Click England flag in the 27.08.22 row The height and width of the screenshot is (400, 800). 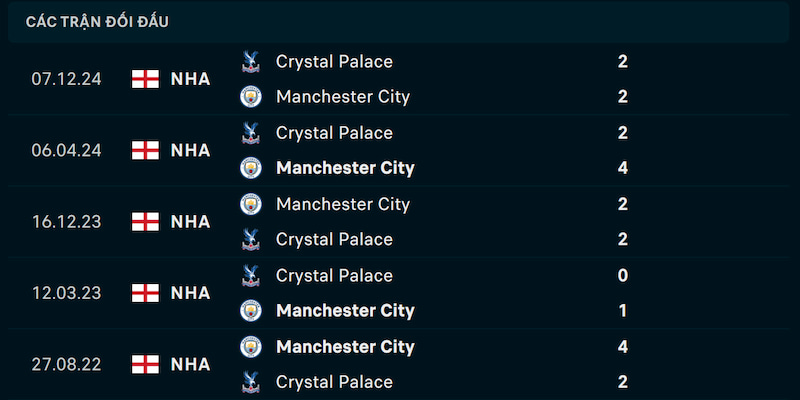click(x=145, y=364)
